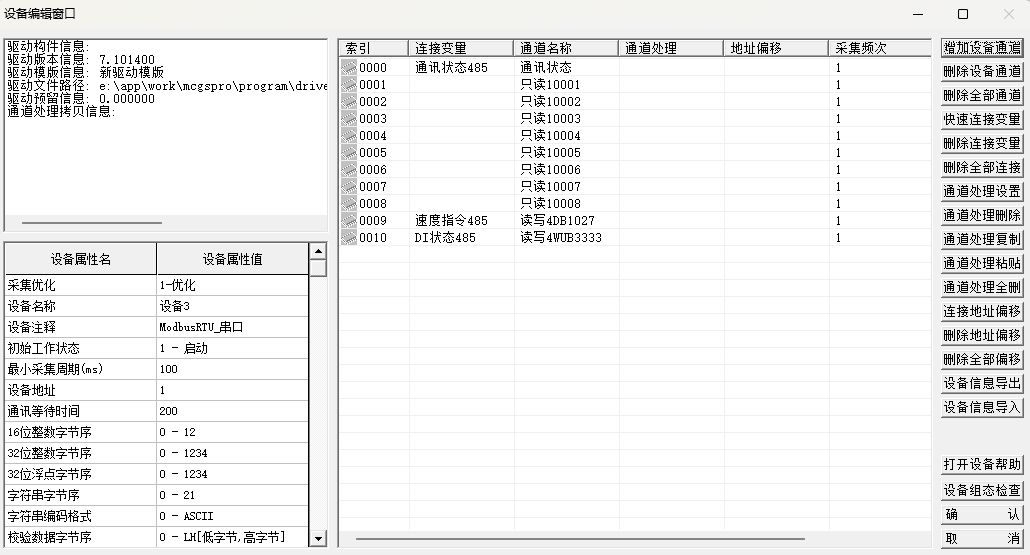Select connected variable DI状态485
This screenshot has height=555, width=1030.
pos(445,238)
